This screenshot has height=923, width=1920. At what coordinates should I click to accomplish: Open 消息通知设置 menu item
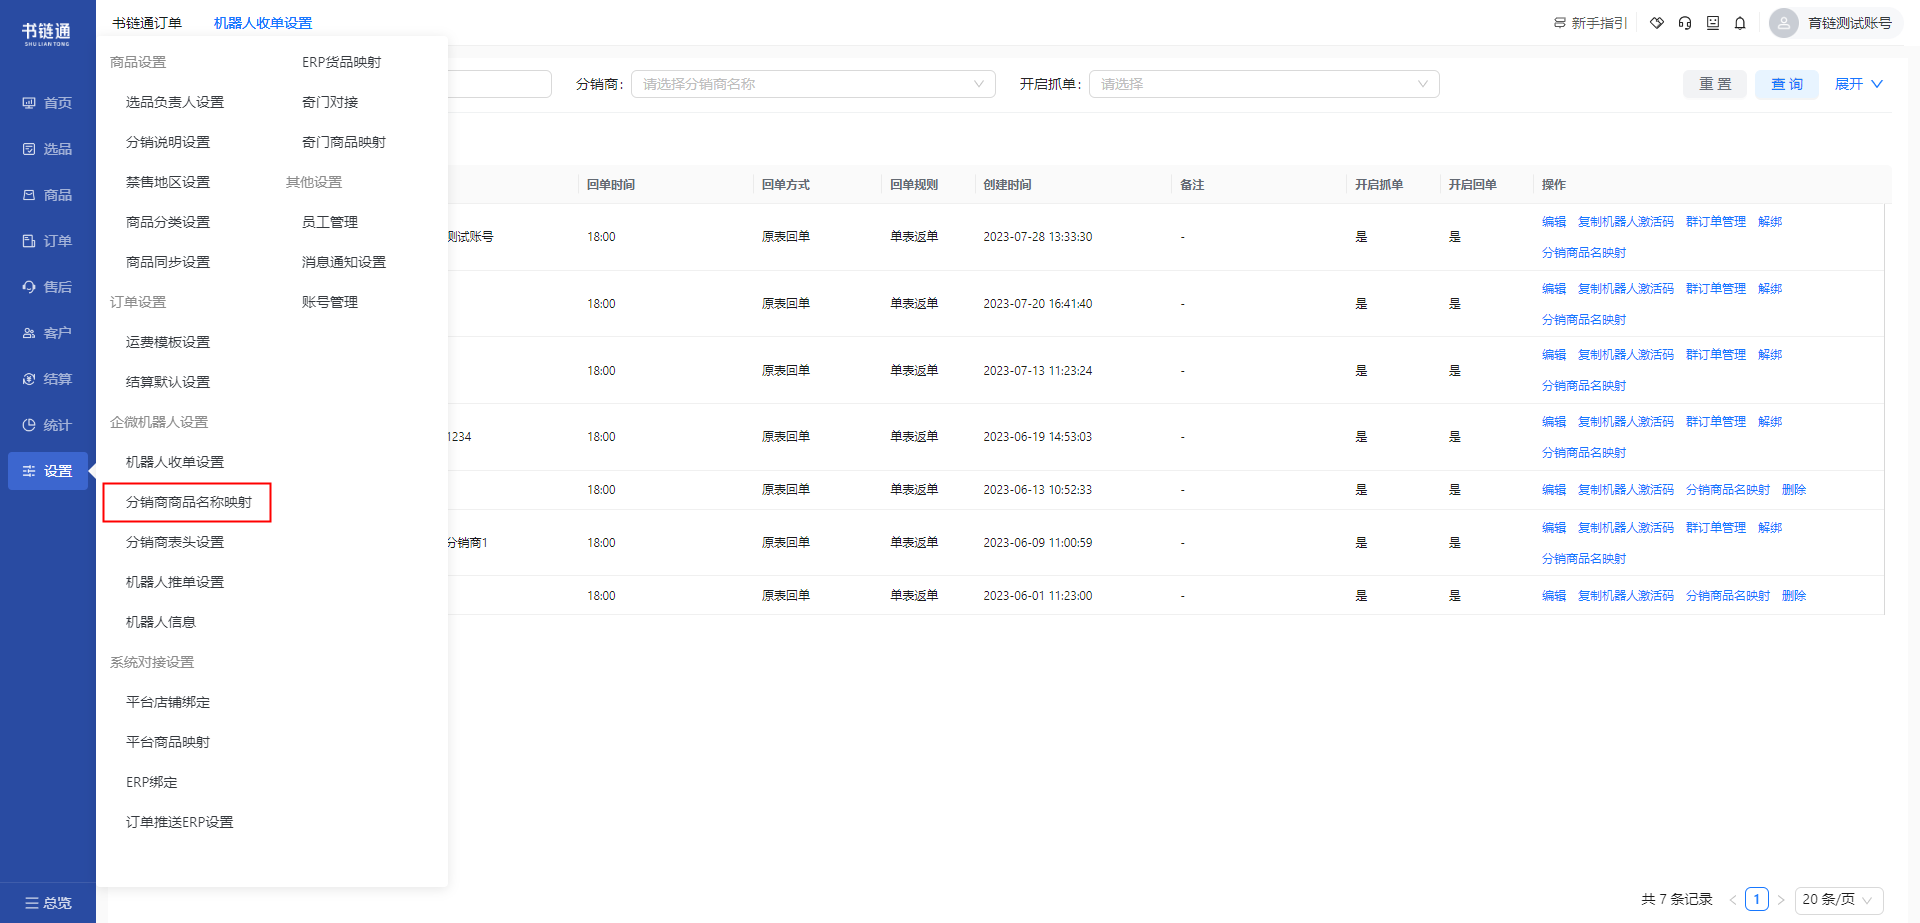[344, 262]
